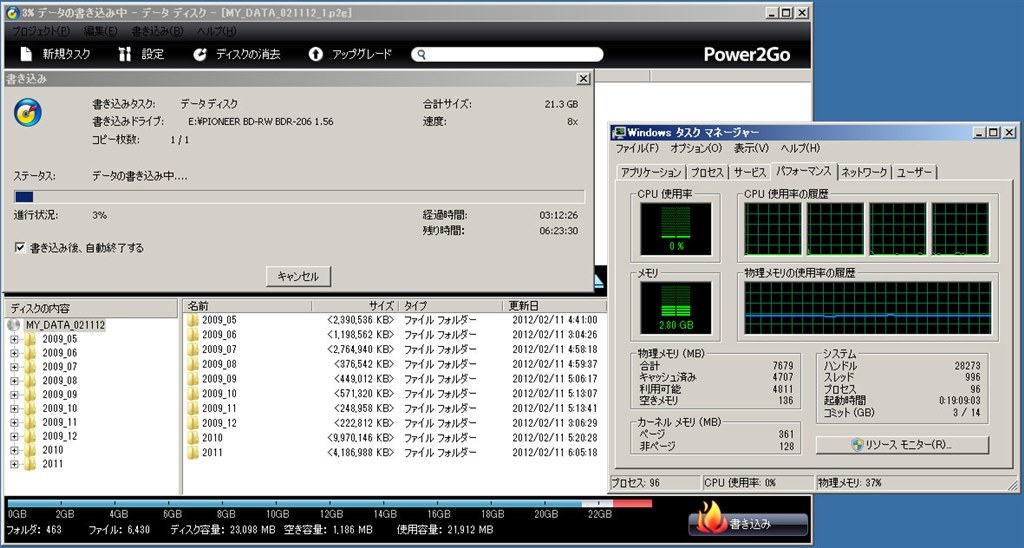Click the New Task (新規タスク) document icon
1024x548 pixels.
(25, 54)
